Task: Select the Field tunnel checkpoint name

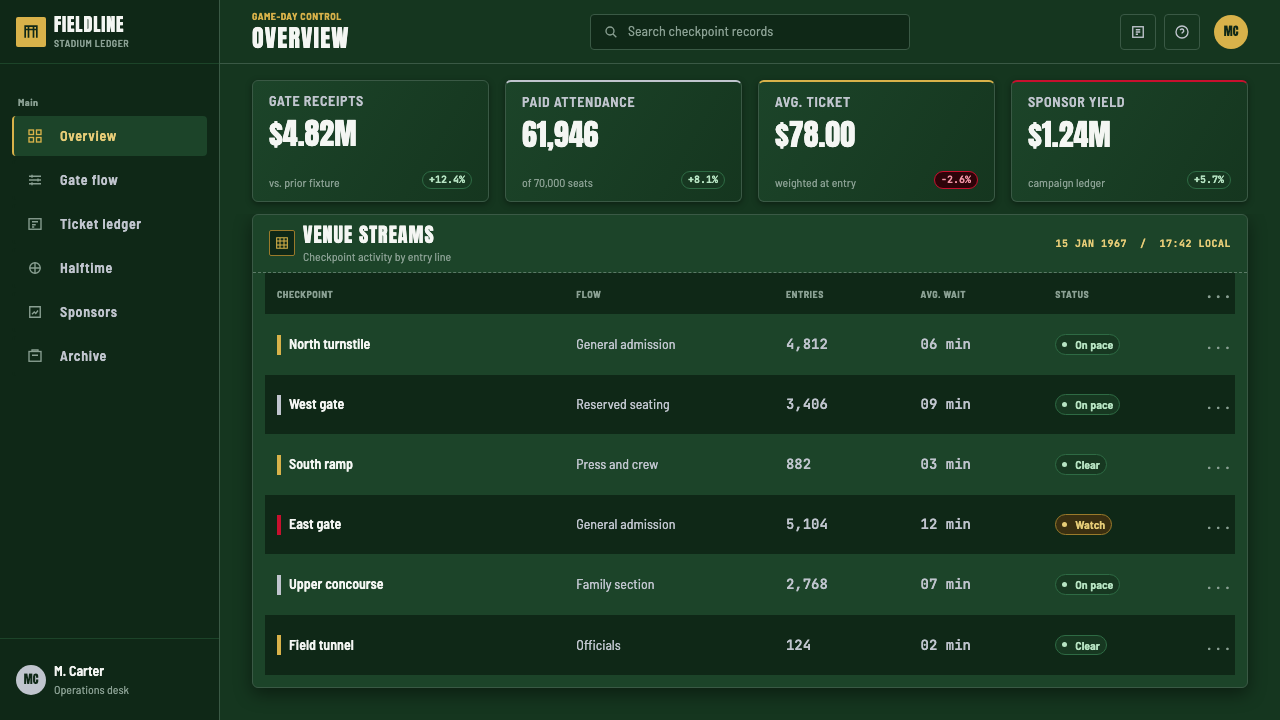Action: pyautogui.click(x=321, y=645)
